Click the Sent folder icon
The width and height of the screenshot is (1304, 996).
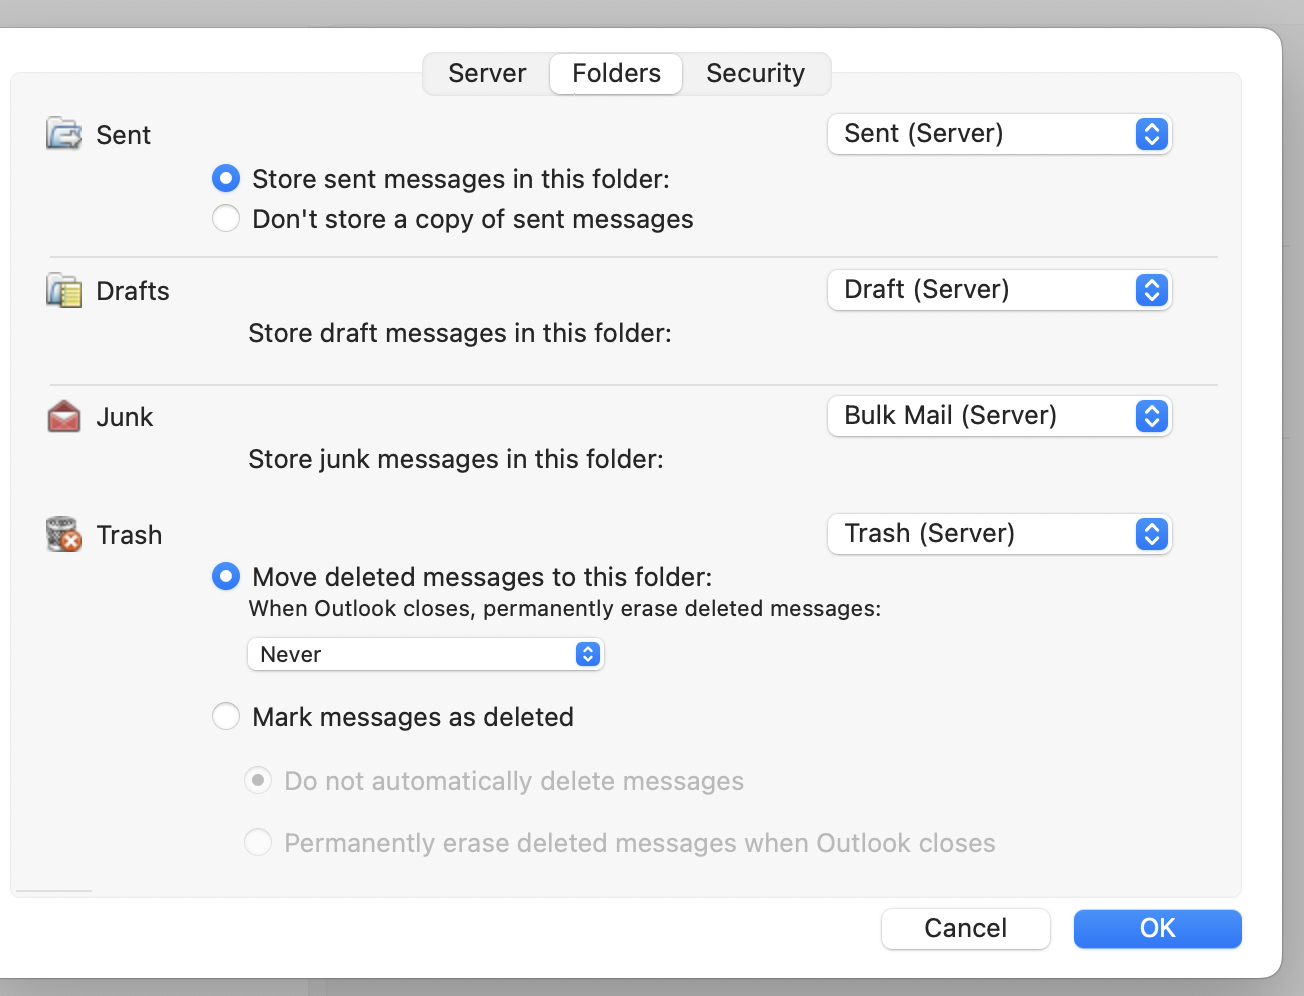pos(62,133)
